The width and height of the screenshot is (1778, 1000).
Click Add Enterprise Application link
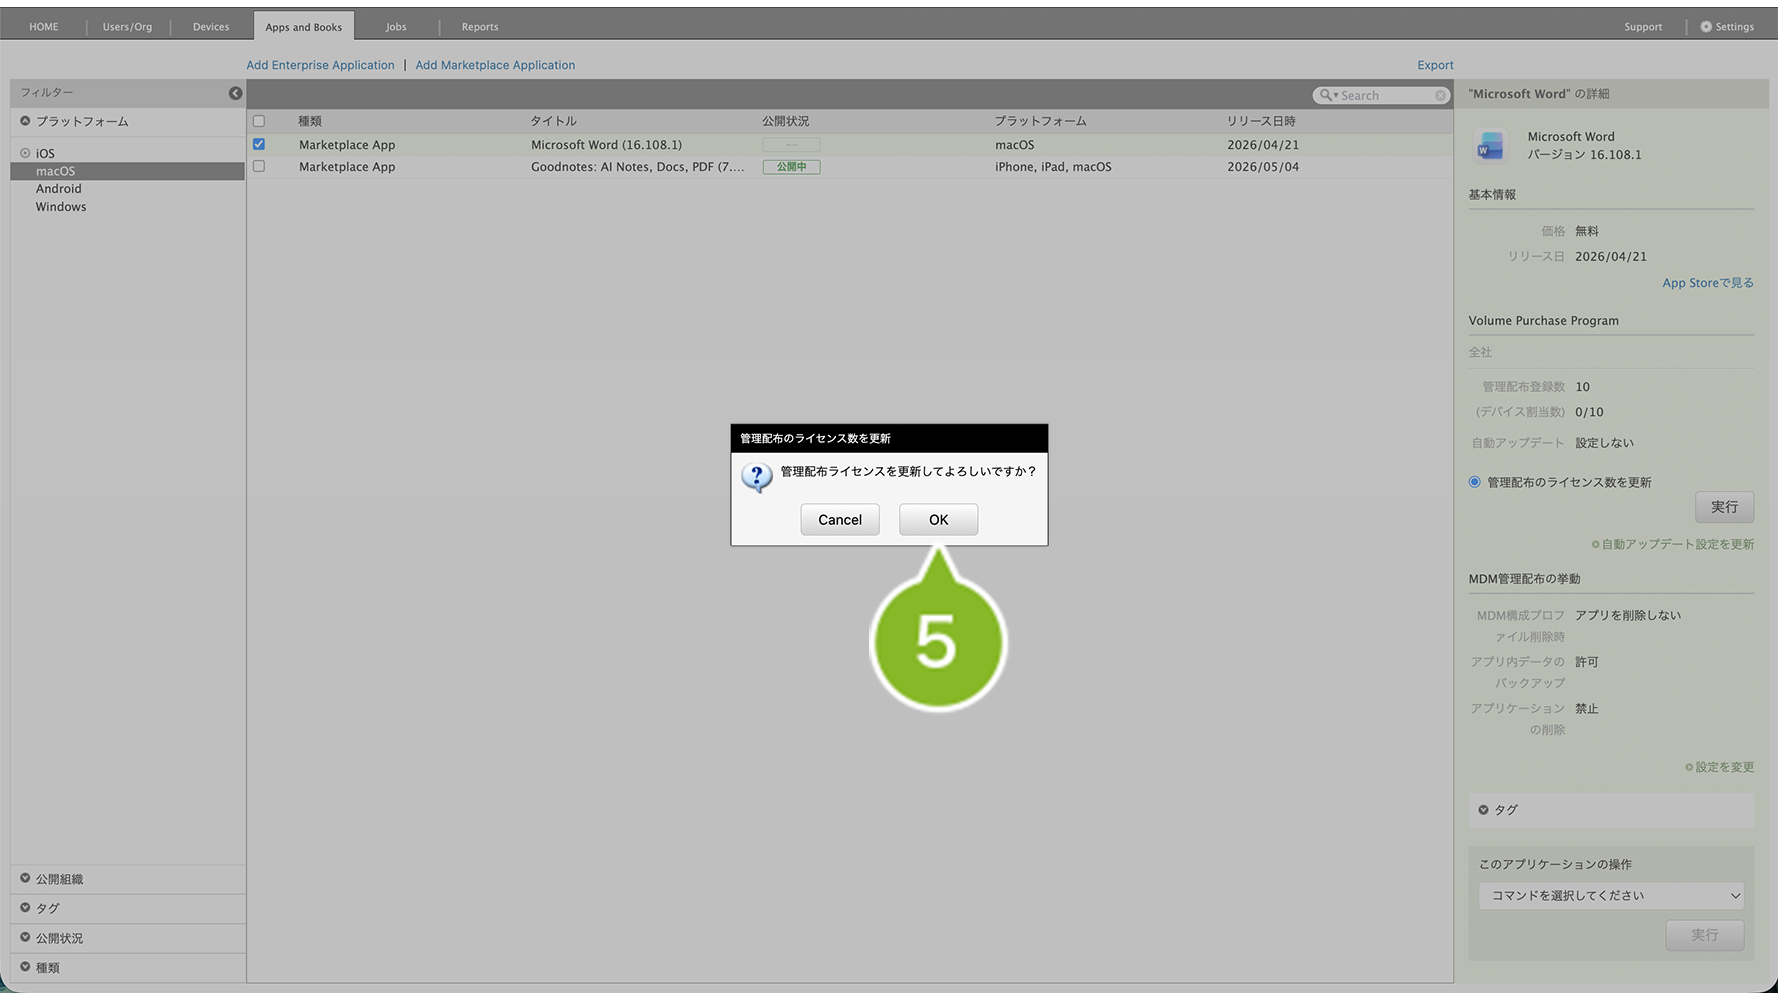tap(320, 65)
